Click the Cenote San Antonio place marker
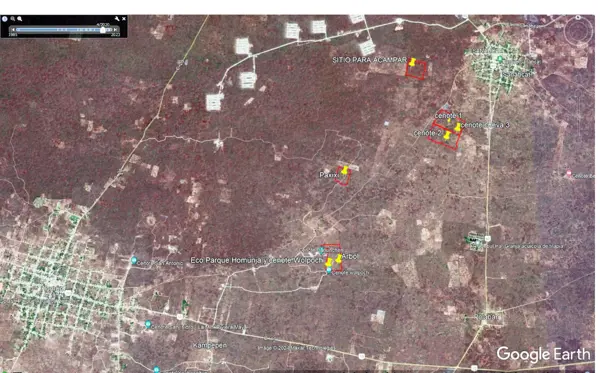The image size is (600, 373). coord(134,261)
